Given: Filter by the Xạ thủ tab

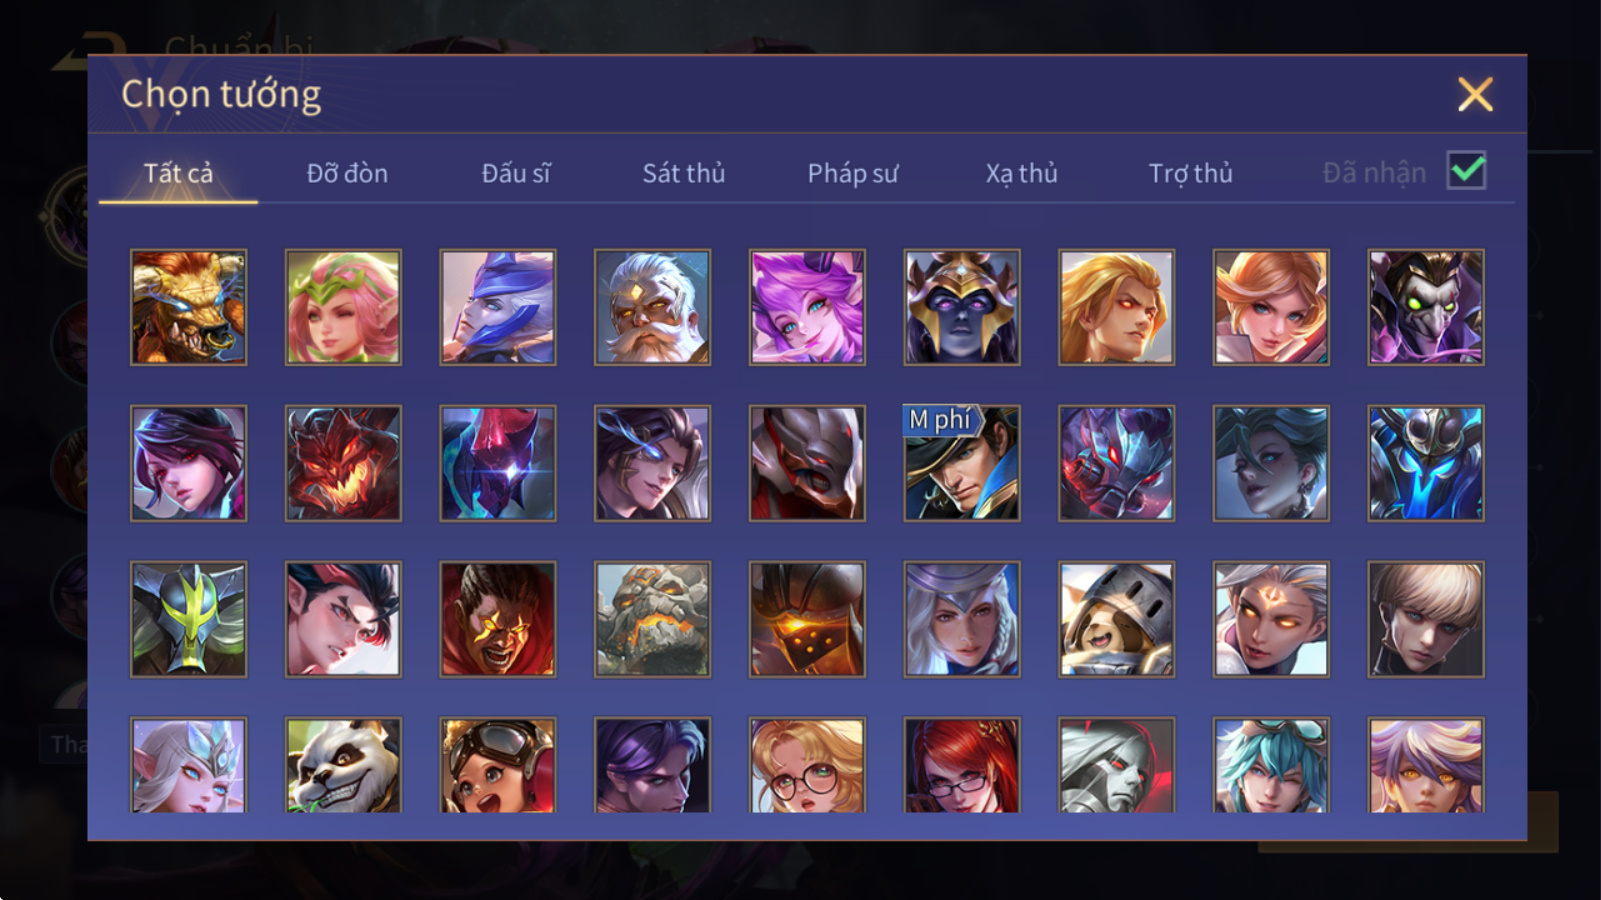Looking at the screenshot, I should coord(1021,173).
